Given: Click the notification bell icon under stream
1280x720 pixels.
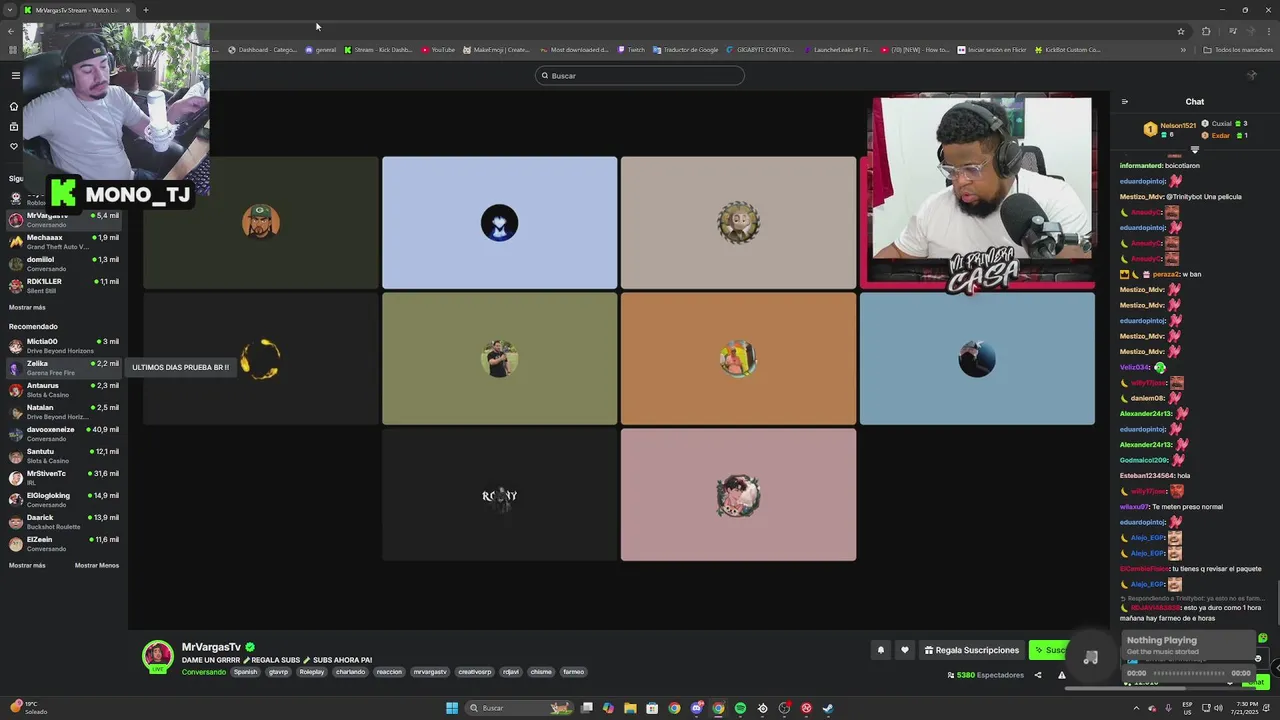Looking at the screenshot, I should coord(881,650).
